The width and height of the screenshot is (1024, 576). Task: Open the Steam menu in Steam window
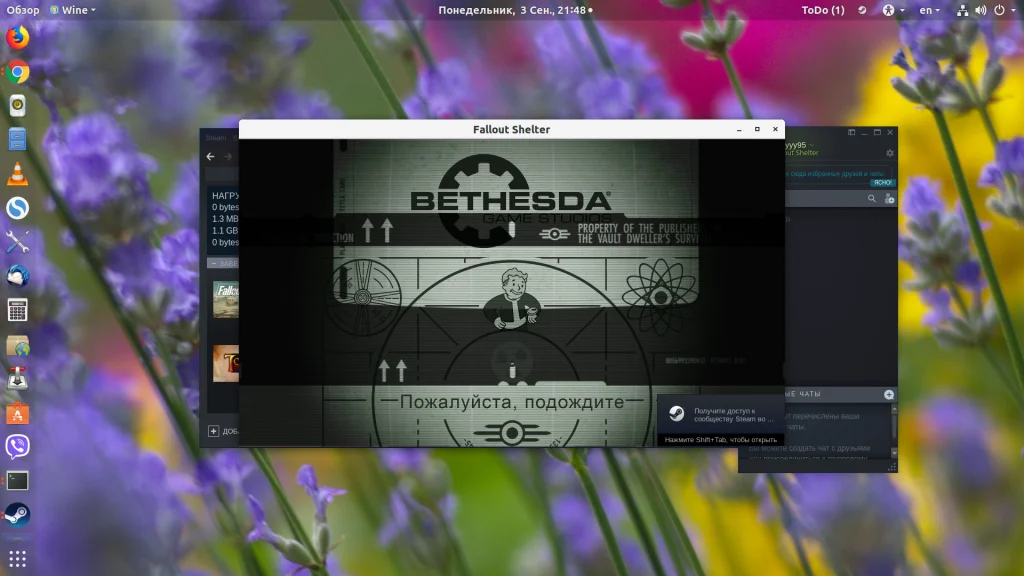coord(216,138)
